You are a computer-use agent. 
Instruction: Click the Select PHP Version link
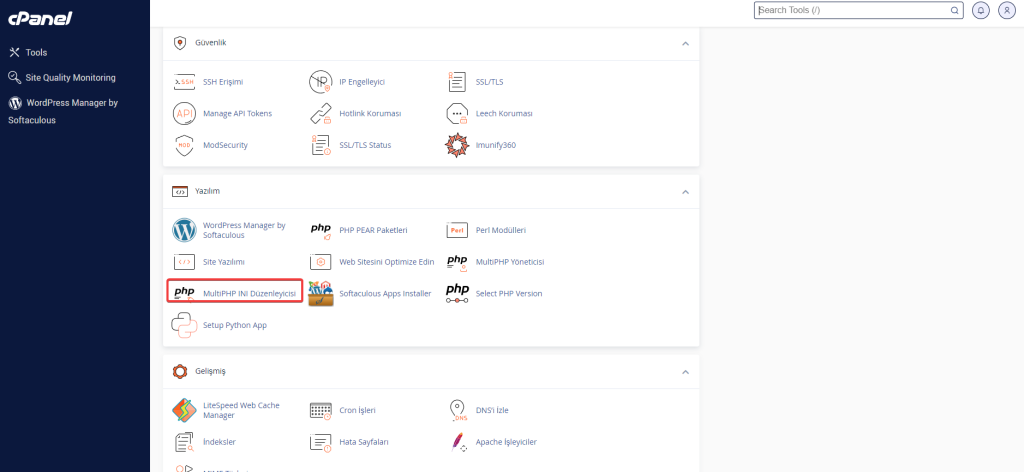(508, 293)
